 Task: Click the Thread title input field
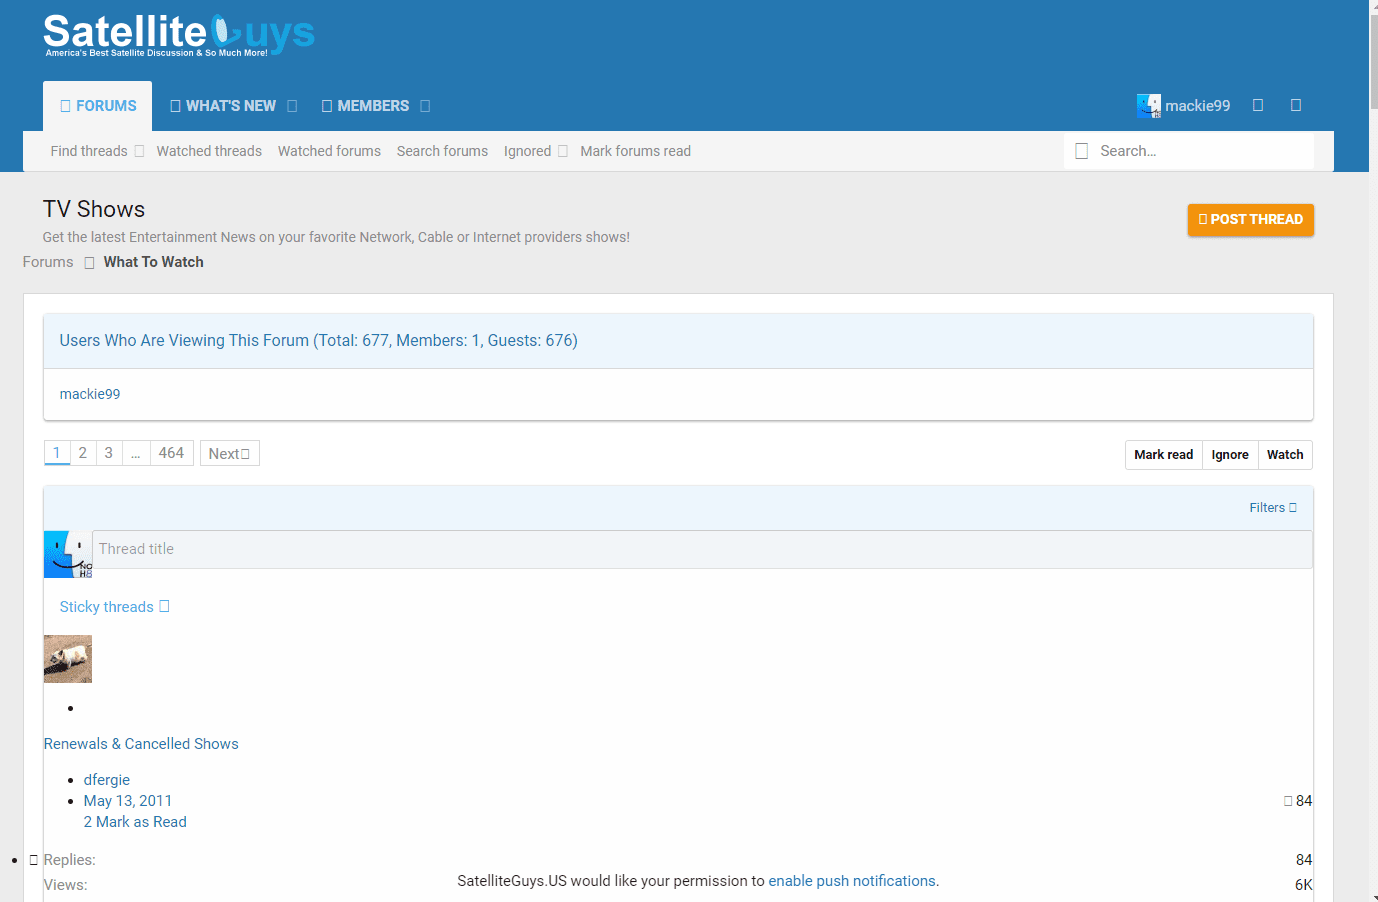click(x=700, y=549)
